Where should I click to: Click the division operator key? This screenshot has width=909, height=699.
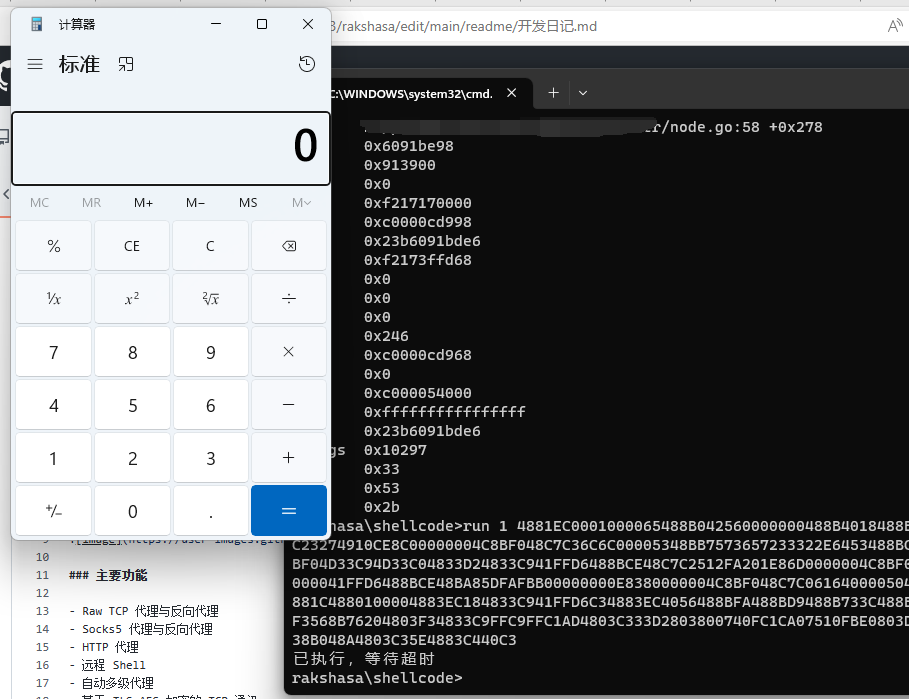(289, 298)
